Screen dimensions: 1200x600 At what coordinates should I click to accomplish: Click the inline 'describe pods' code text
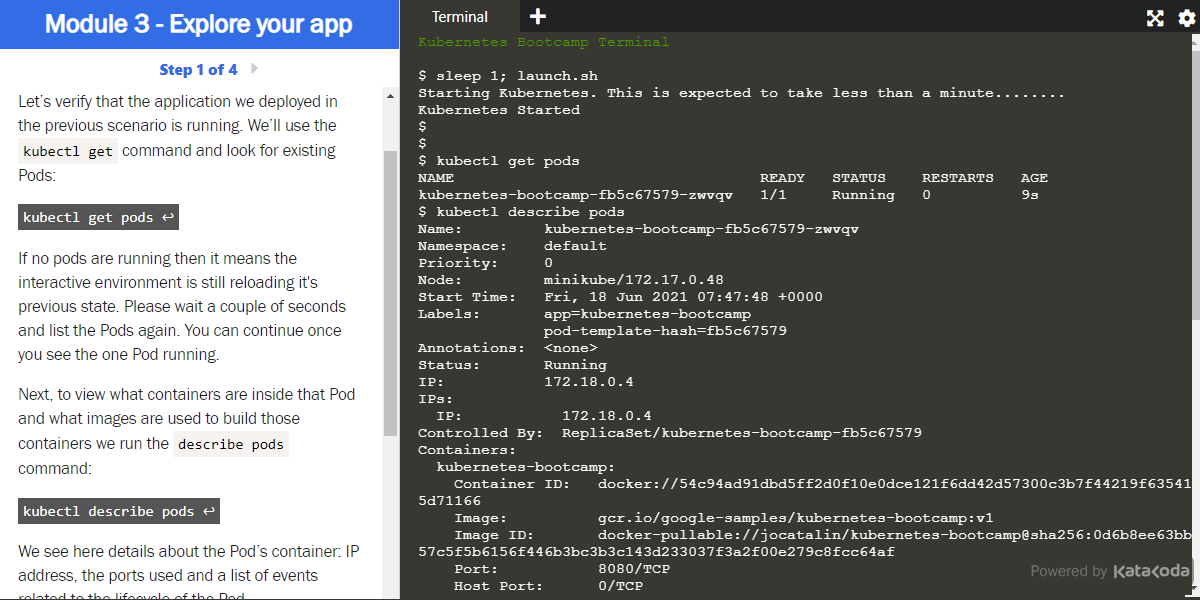tap(230, 444)
